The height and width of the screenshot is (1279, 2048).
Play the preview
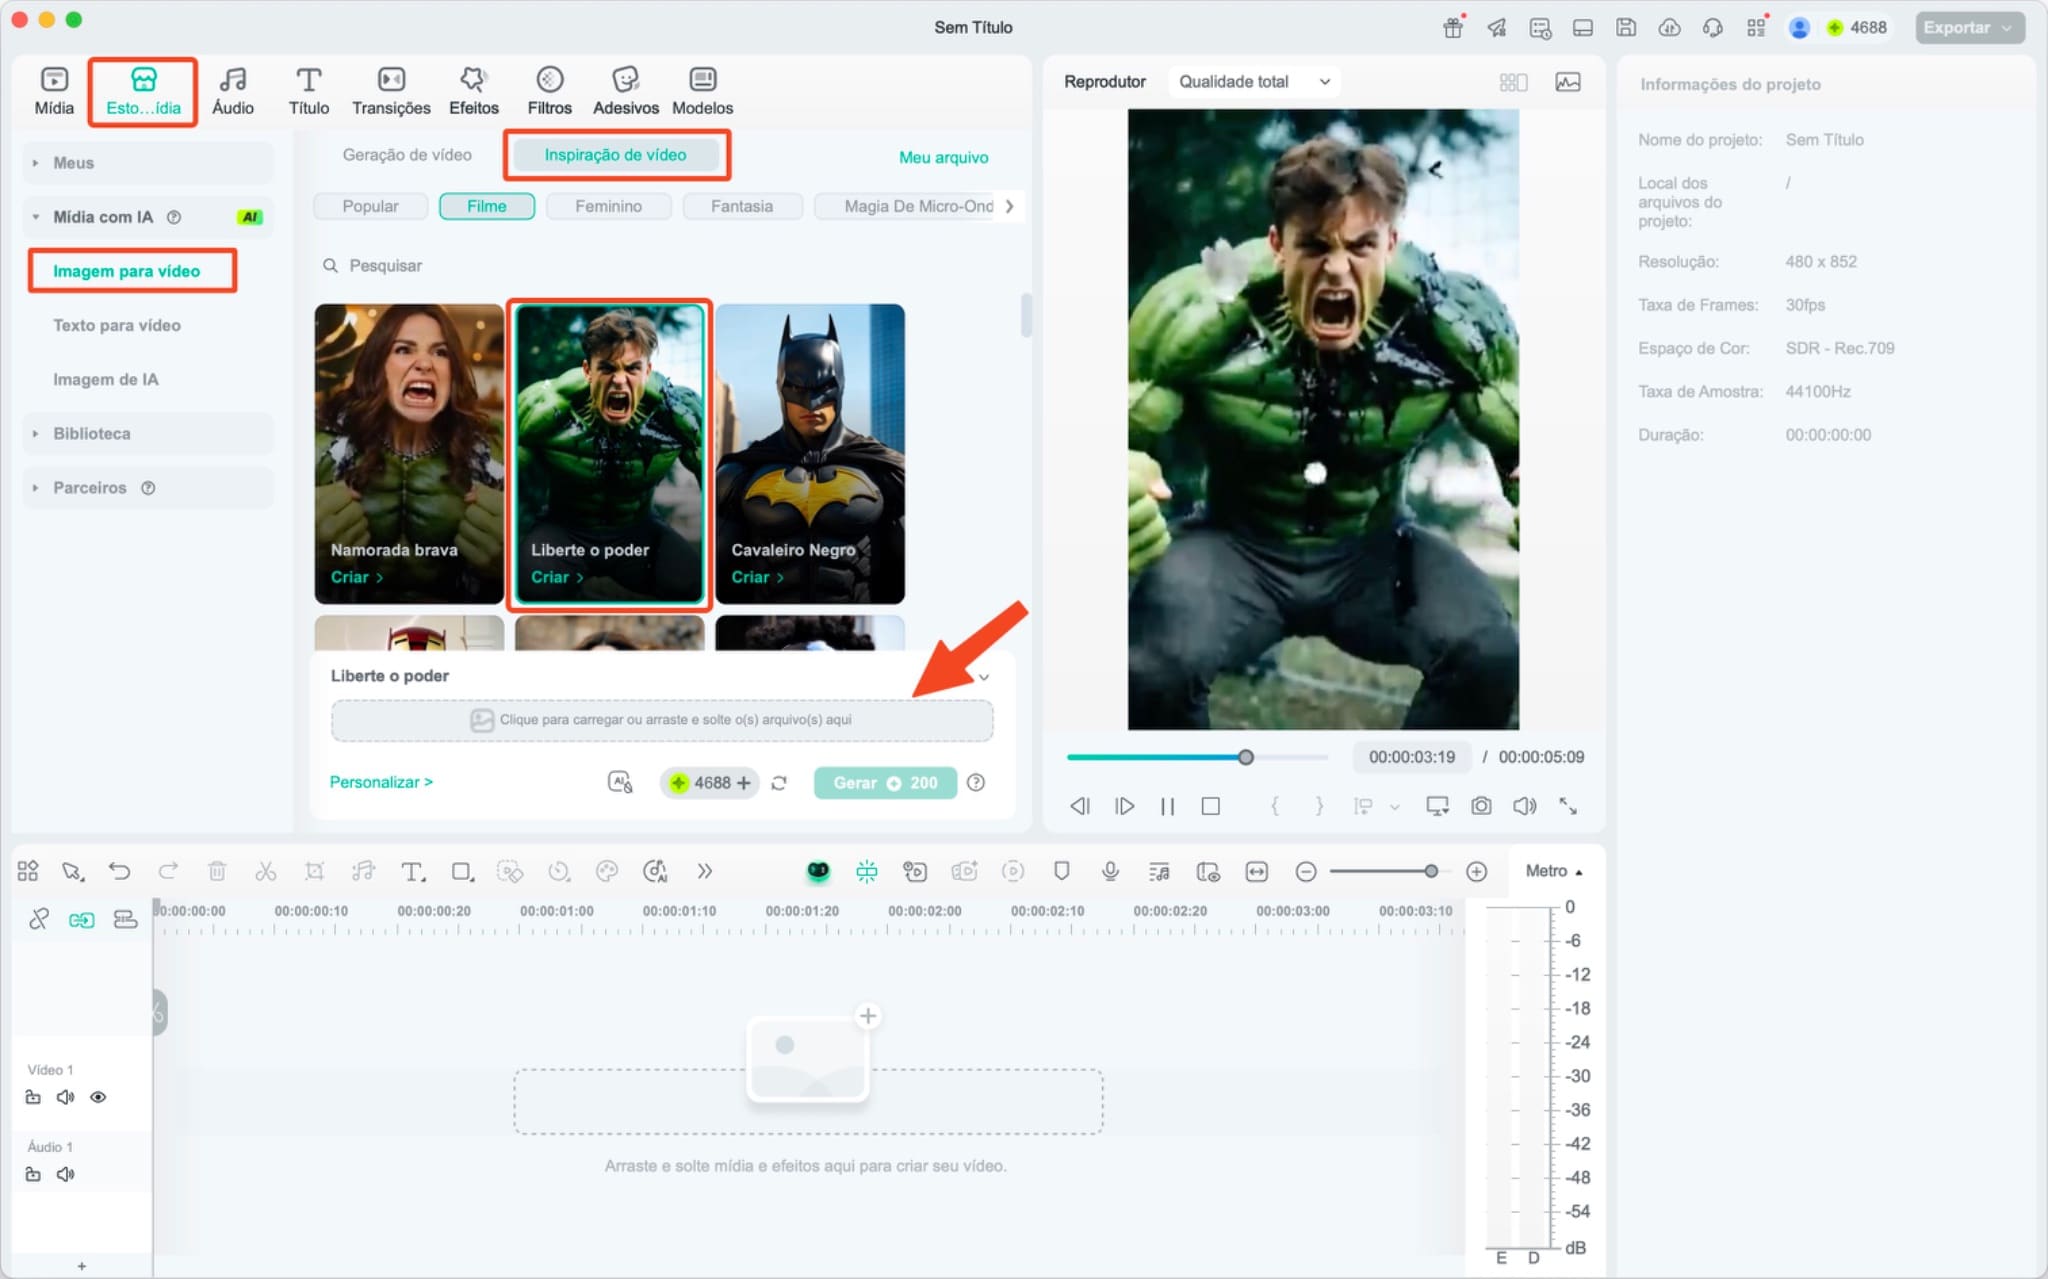[1124, 806]
